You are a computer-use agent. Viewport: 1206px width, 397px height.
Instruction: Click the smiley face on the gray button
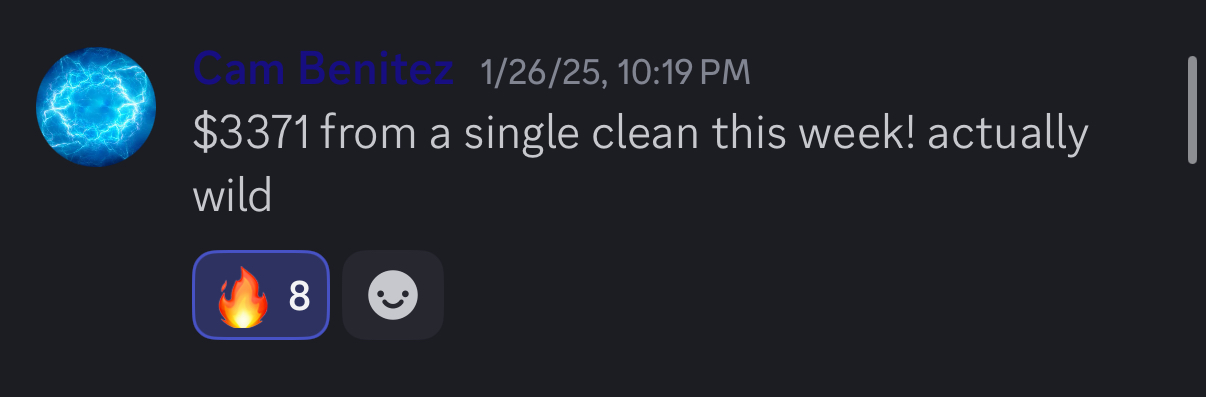click(393, 296)
